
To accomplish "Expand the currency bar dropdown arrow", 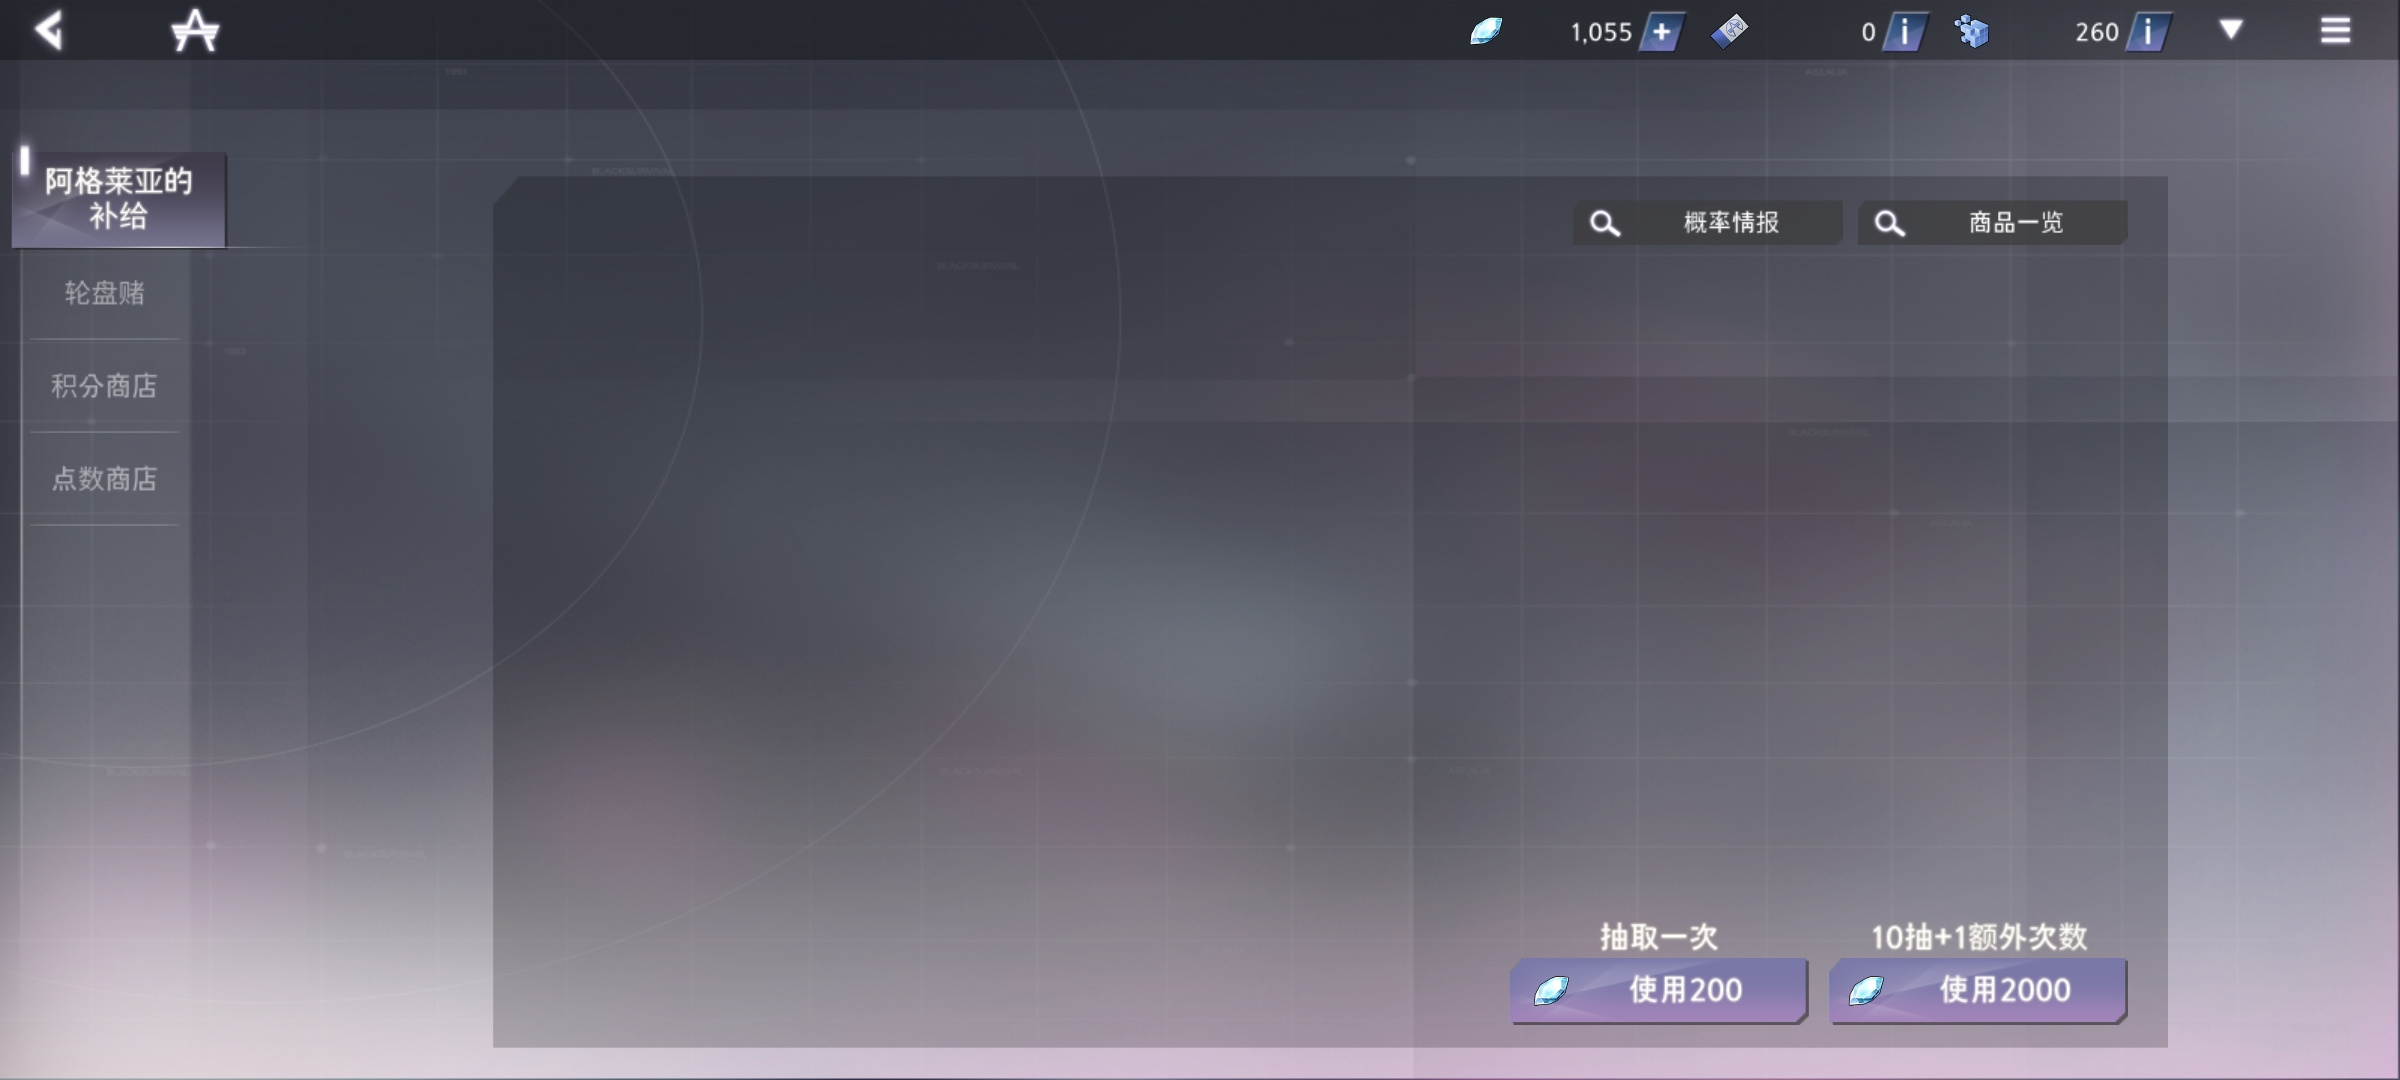I will click(x=2231, y=30).
